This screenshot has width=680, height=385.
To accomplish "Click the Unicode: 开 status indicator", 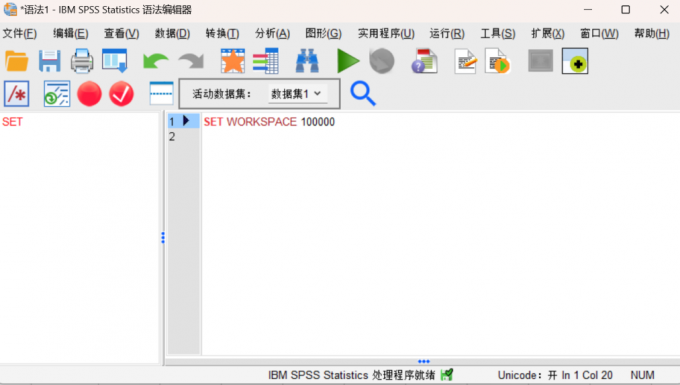I will point(527,375).
